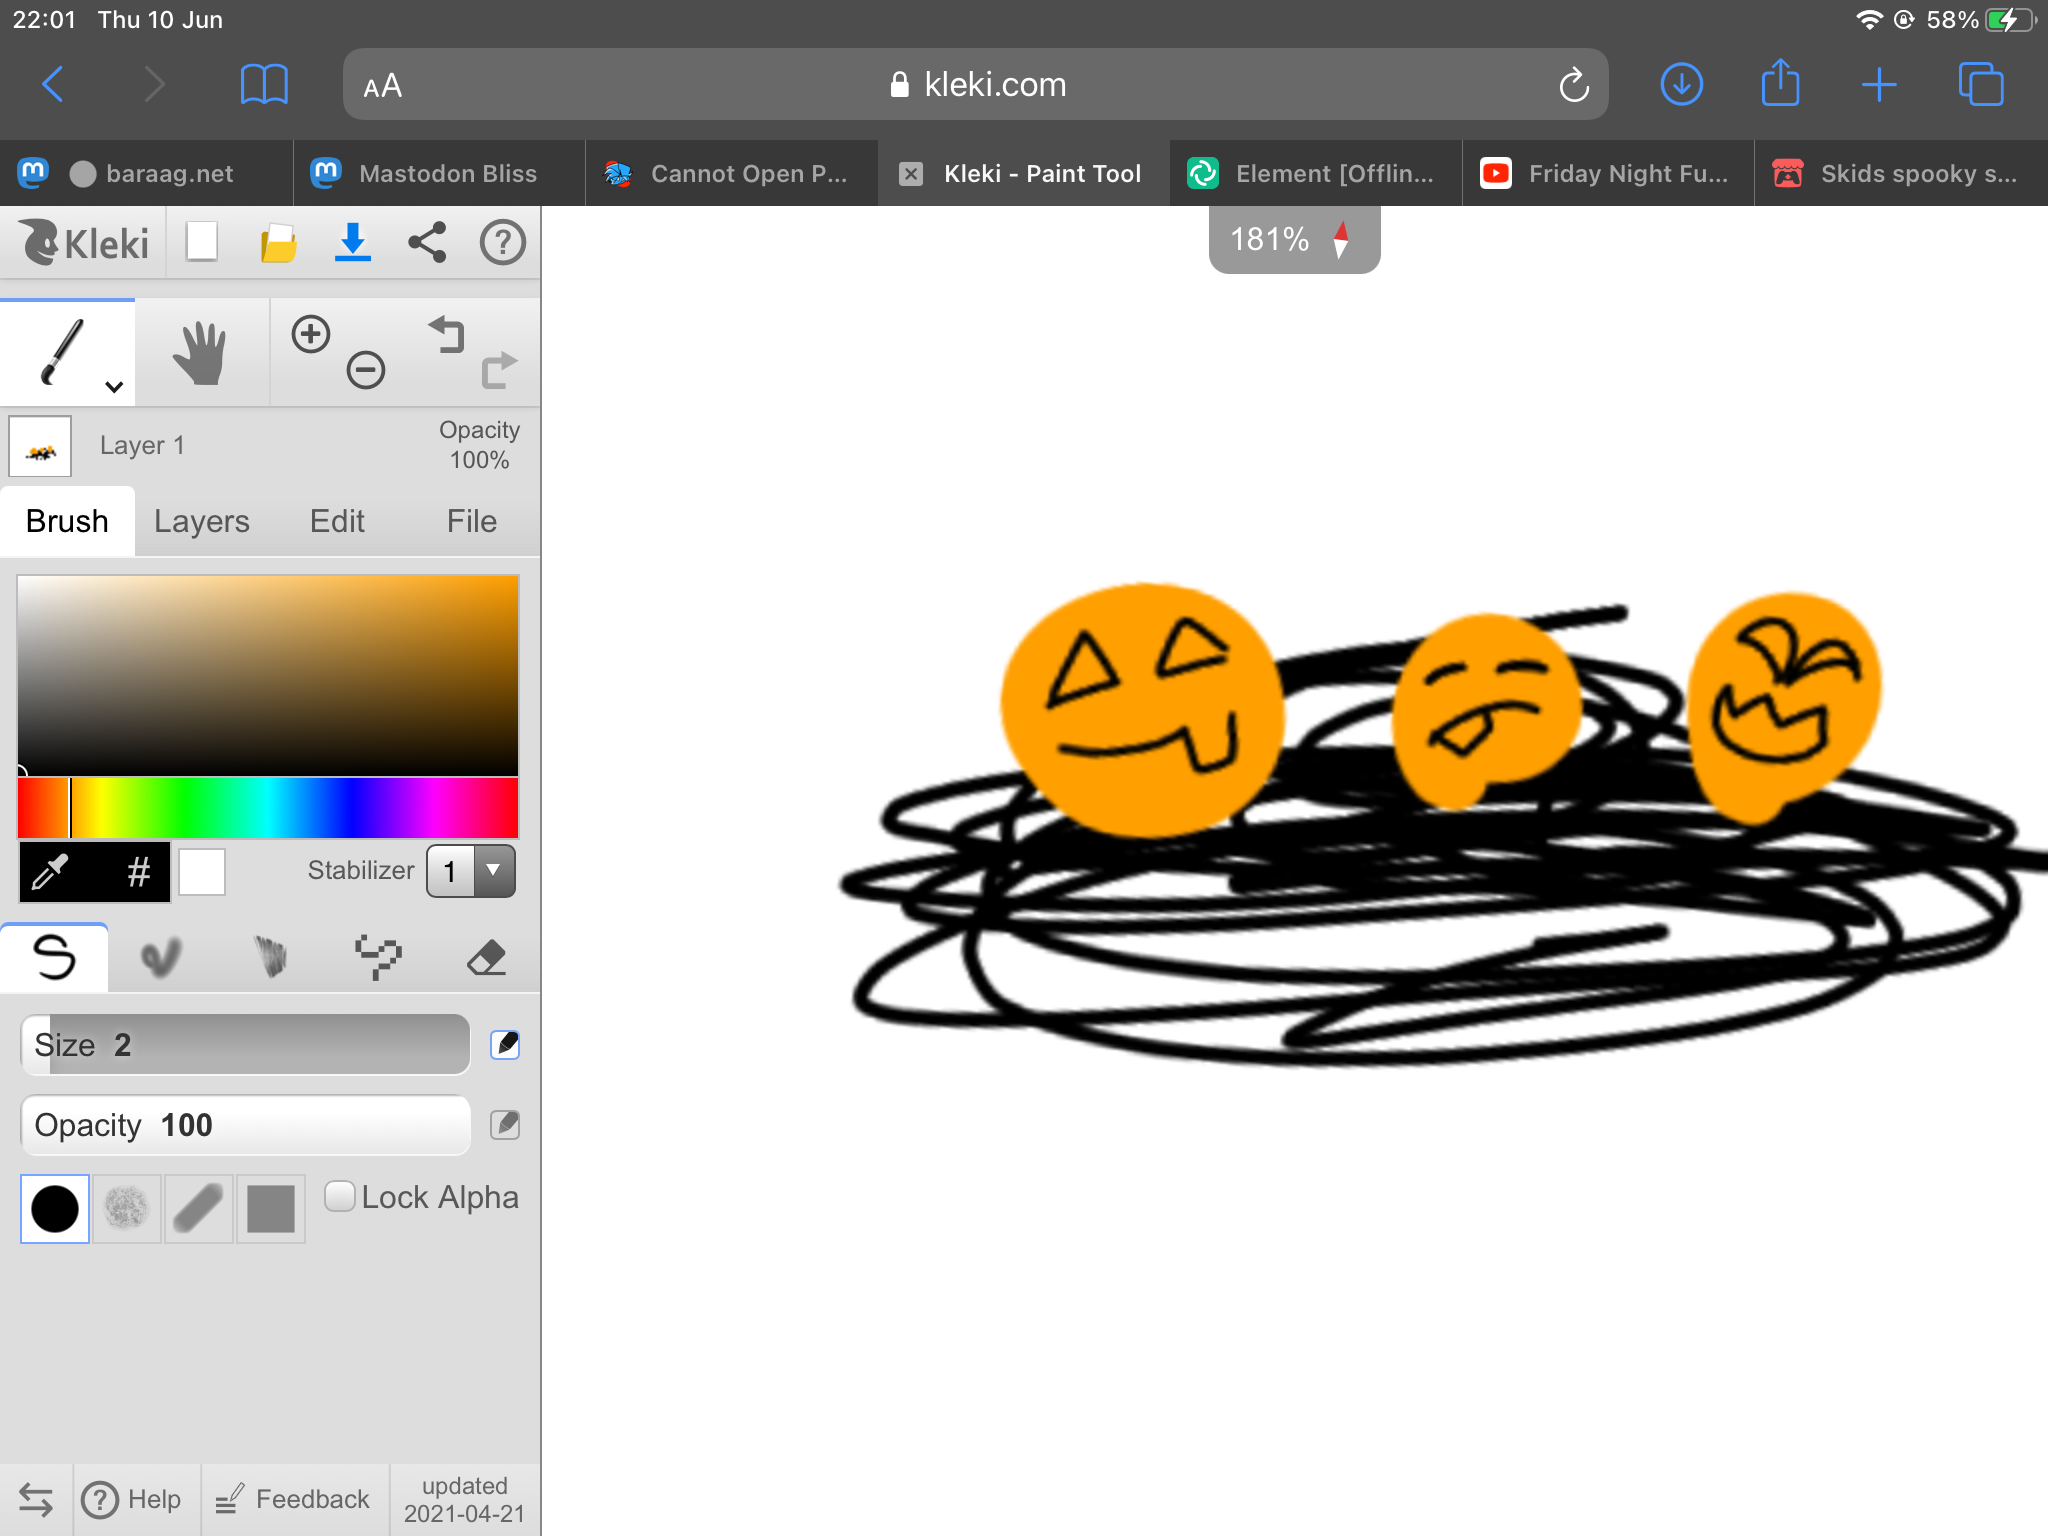The image size is (2048, 1536).
Task: Click the rainbow hue slider bar
Action: click(x=268, y=808)
